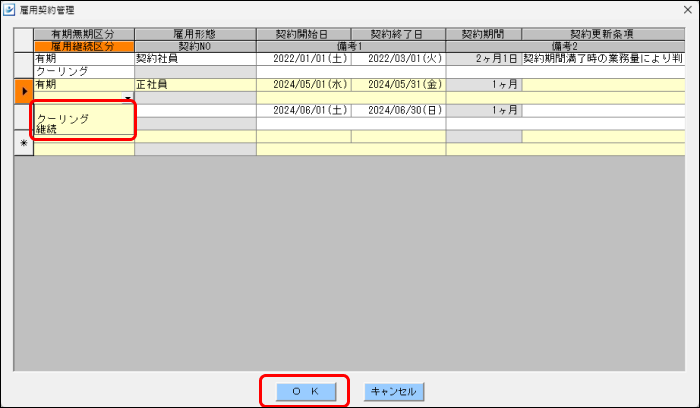Click end date 2024/05/31(金)
Viewport: 700px width, 408px height.
pos(398,84)
